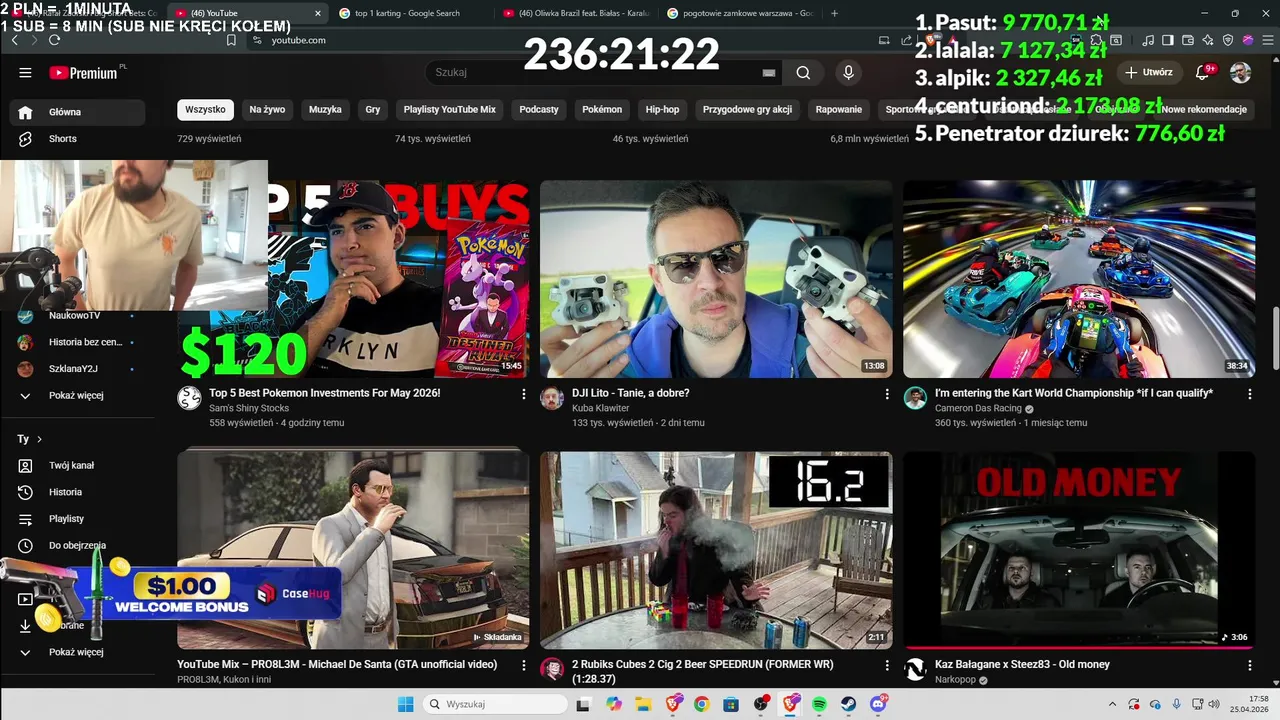This screenshot has width=1280, height=720.
Task: Open DJI Lito video thumbnail
Action: (716, 279)
